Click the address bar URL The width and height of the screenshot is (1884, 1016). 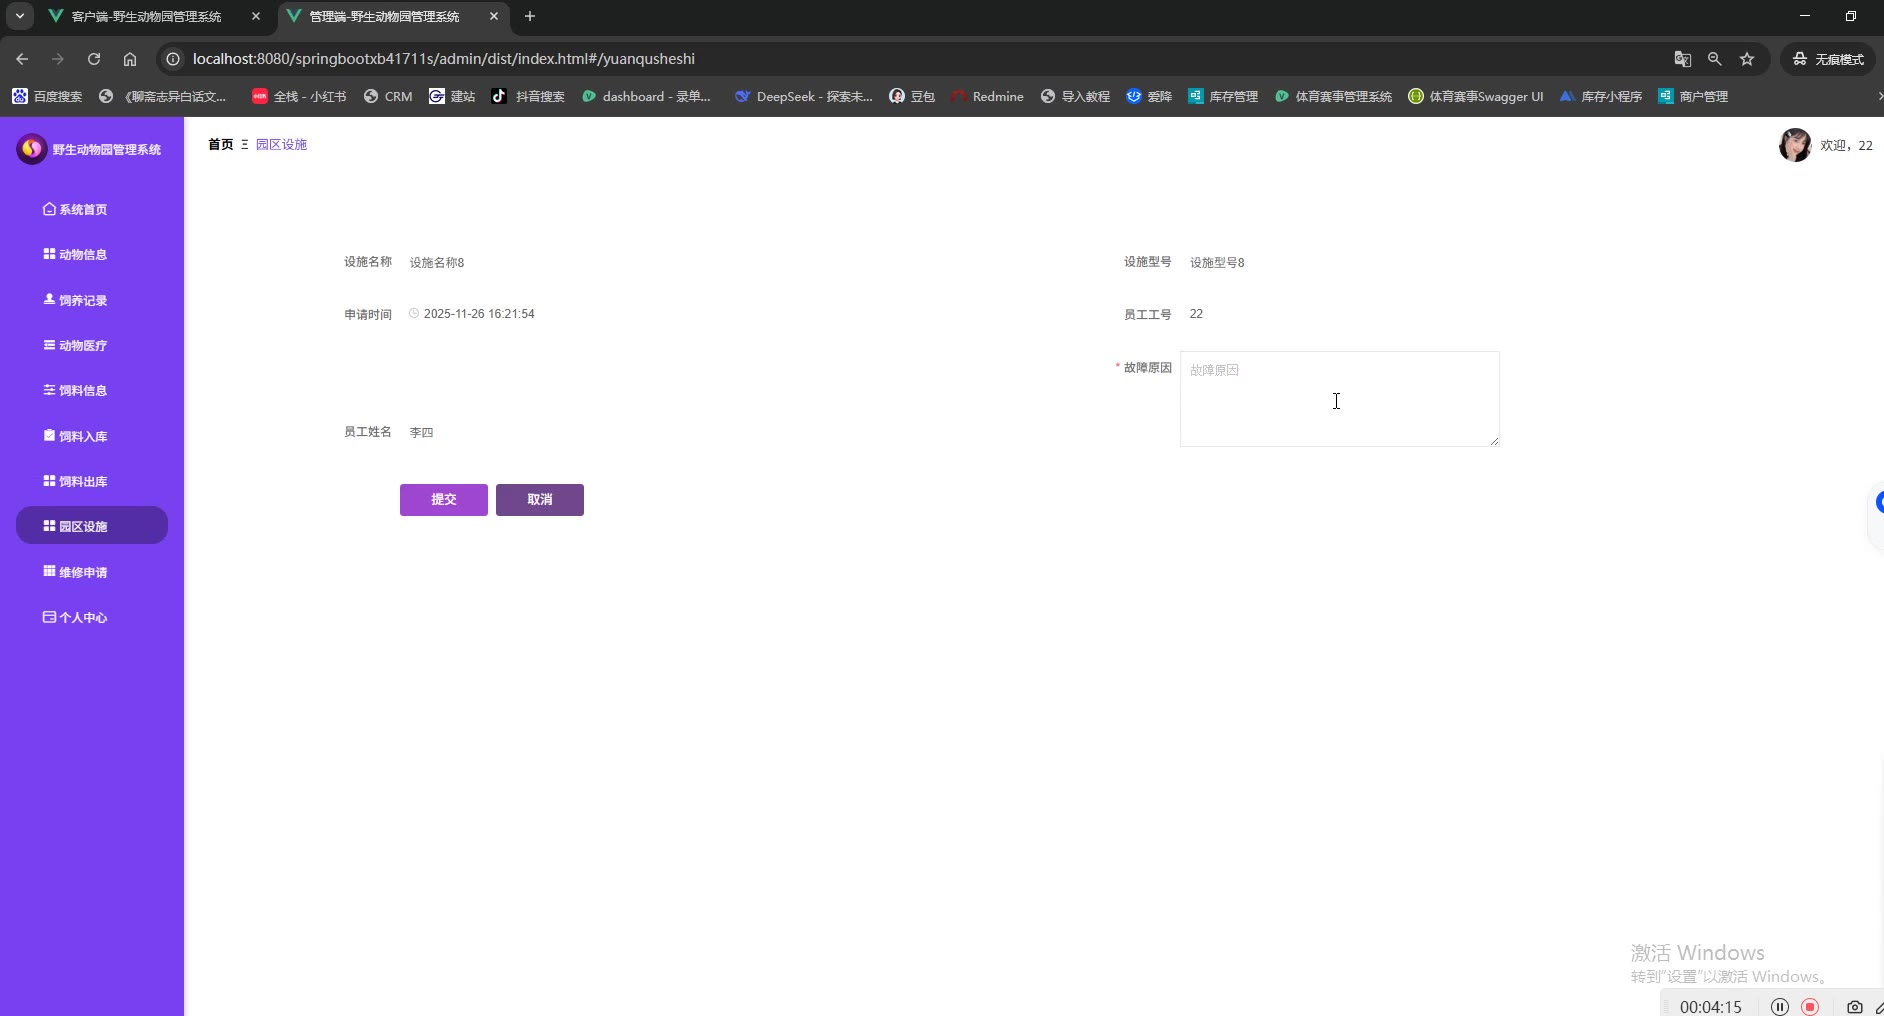coord(444,59)
